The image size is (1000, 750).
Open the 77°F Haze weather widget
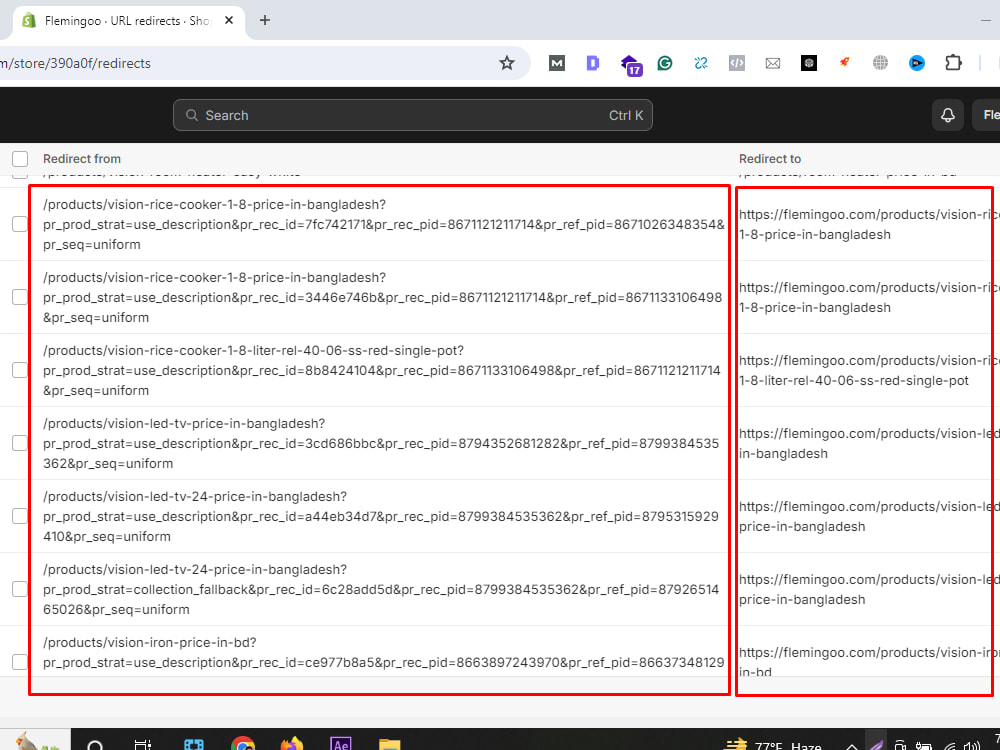(x=774, y=744)
